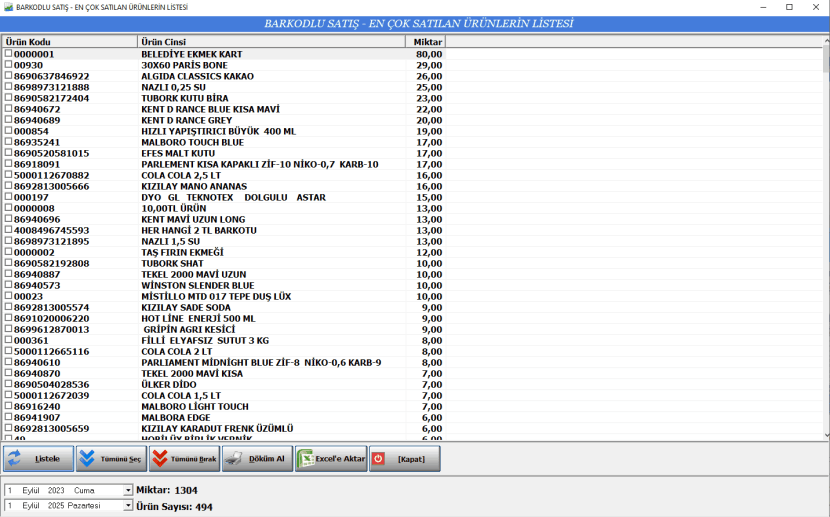Check the box for BELEDİYE EKMEK KART
Screen dimensions: 830x517
point(8,53)
